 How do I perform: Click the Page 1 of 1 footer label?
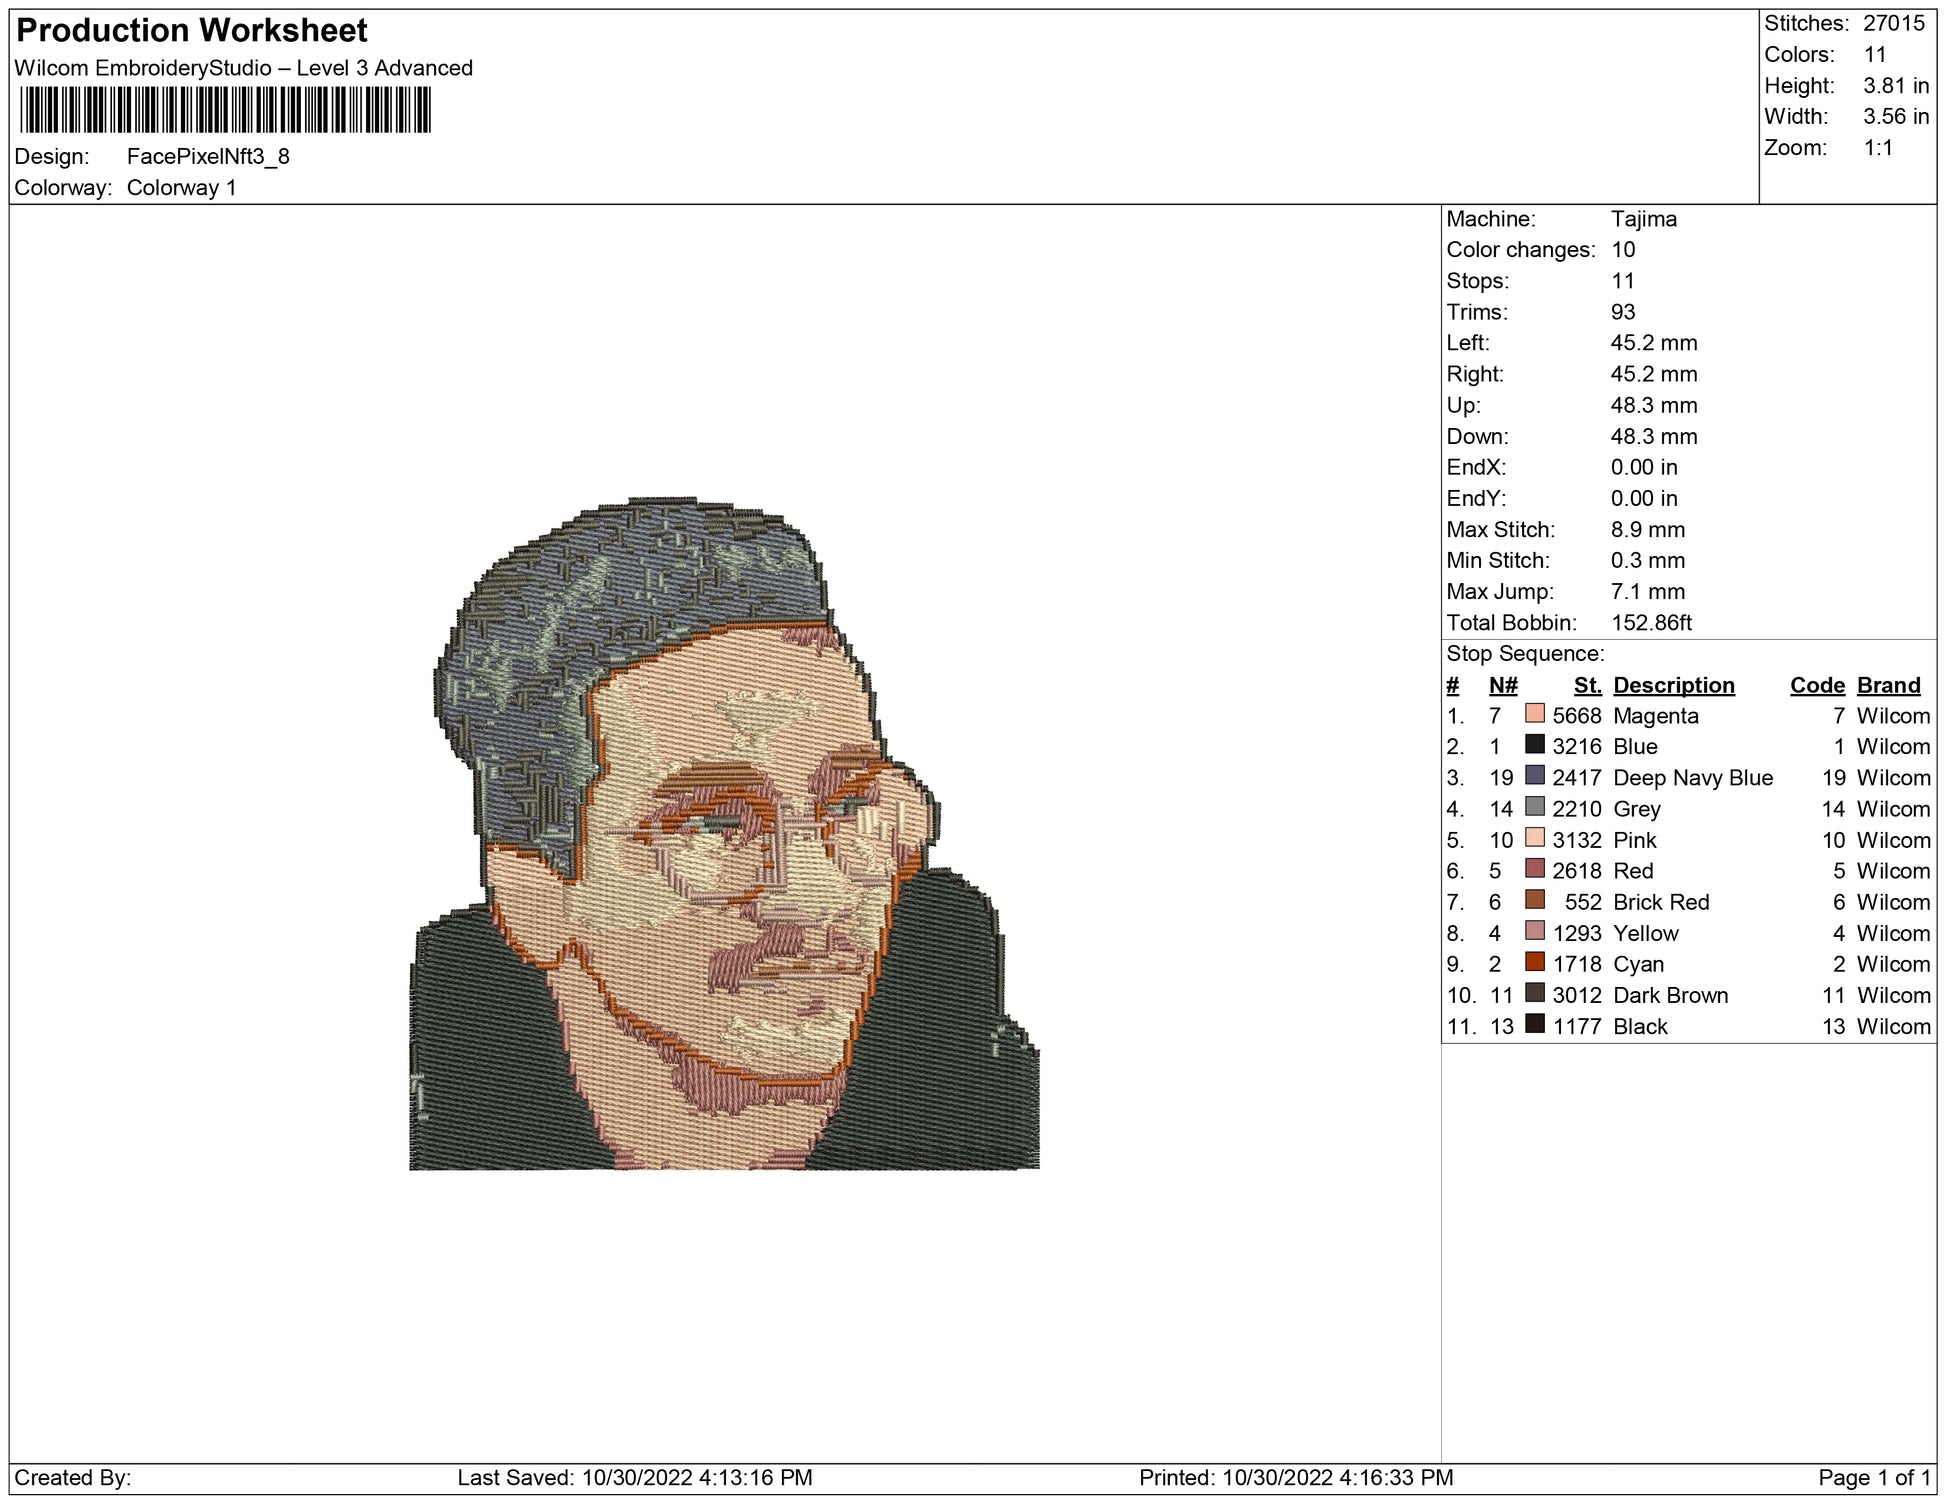[x=1873, y=1477]
